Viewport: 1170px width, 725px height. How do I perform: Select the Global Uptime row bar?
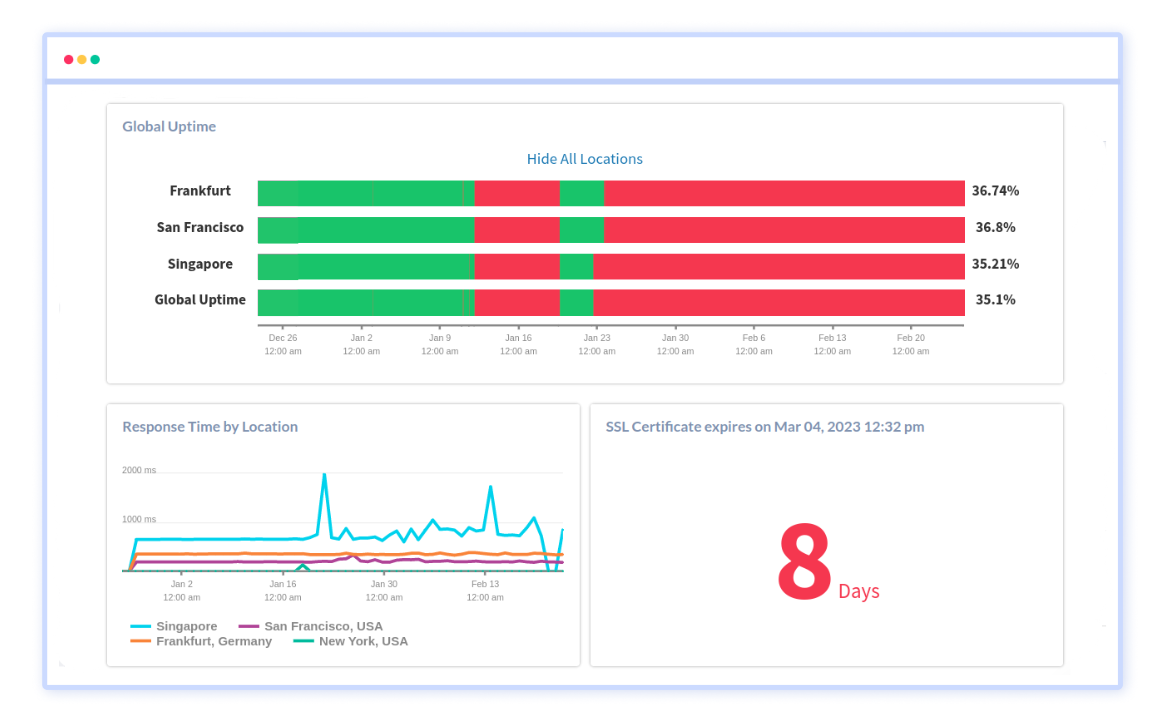coord(611,302)
